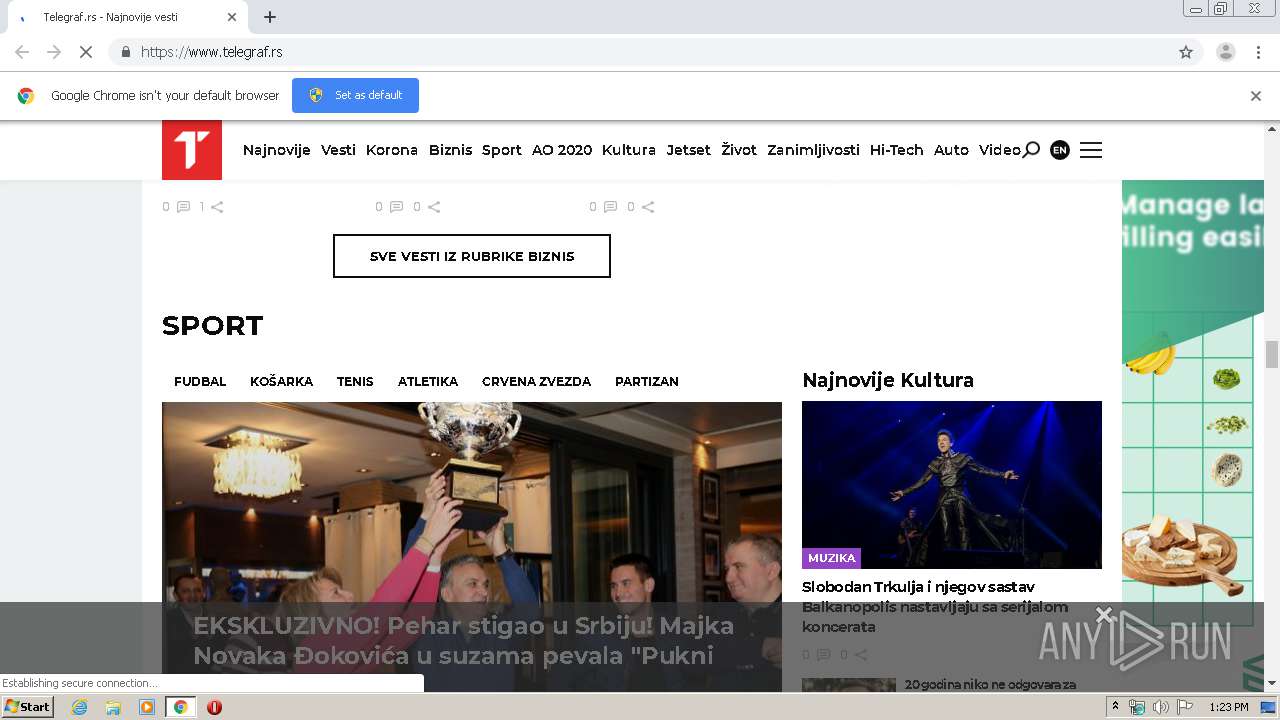
Task: Go to Kultura nav item
Action: pos(629,150)
